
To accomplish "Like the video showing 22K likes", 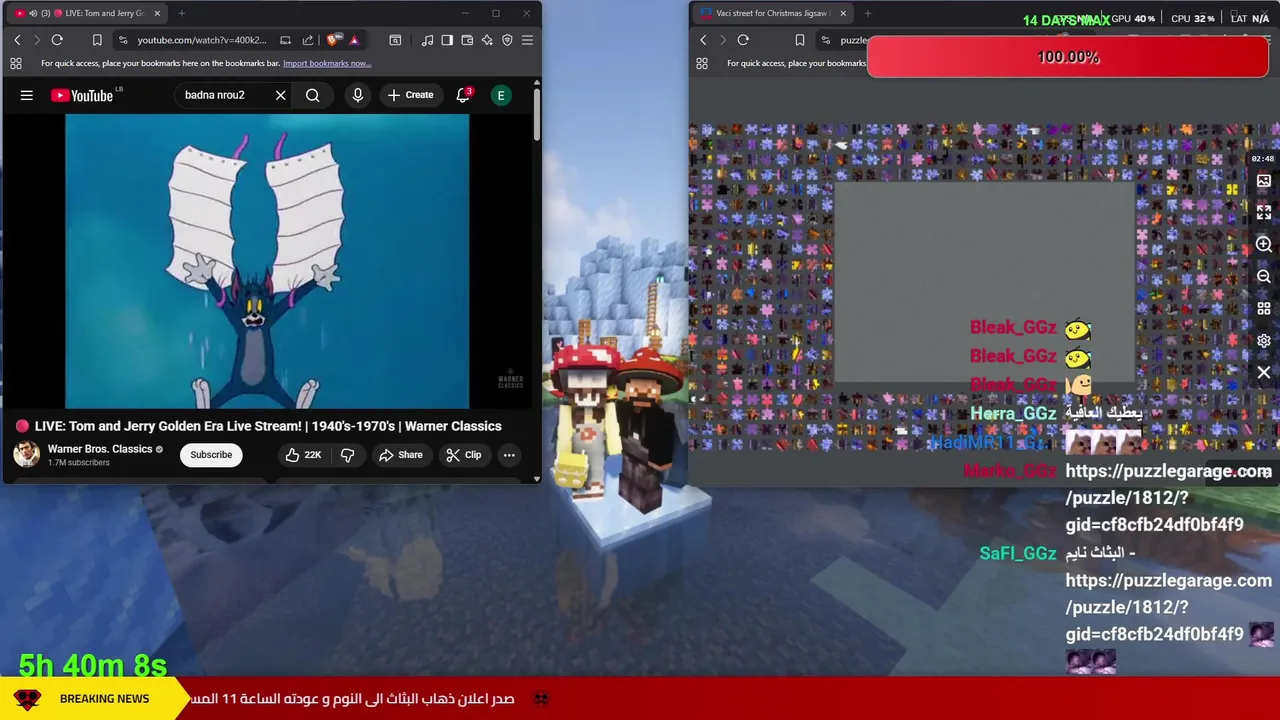I will coord(303,455).
